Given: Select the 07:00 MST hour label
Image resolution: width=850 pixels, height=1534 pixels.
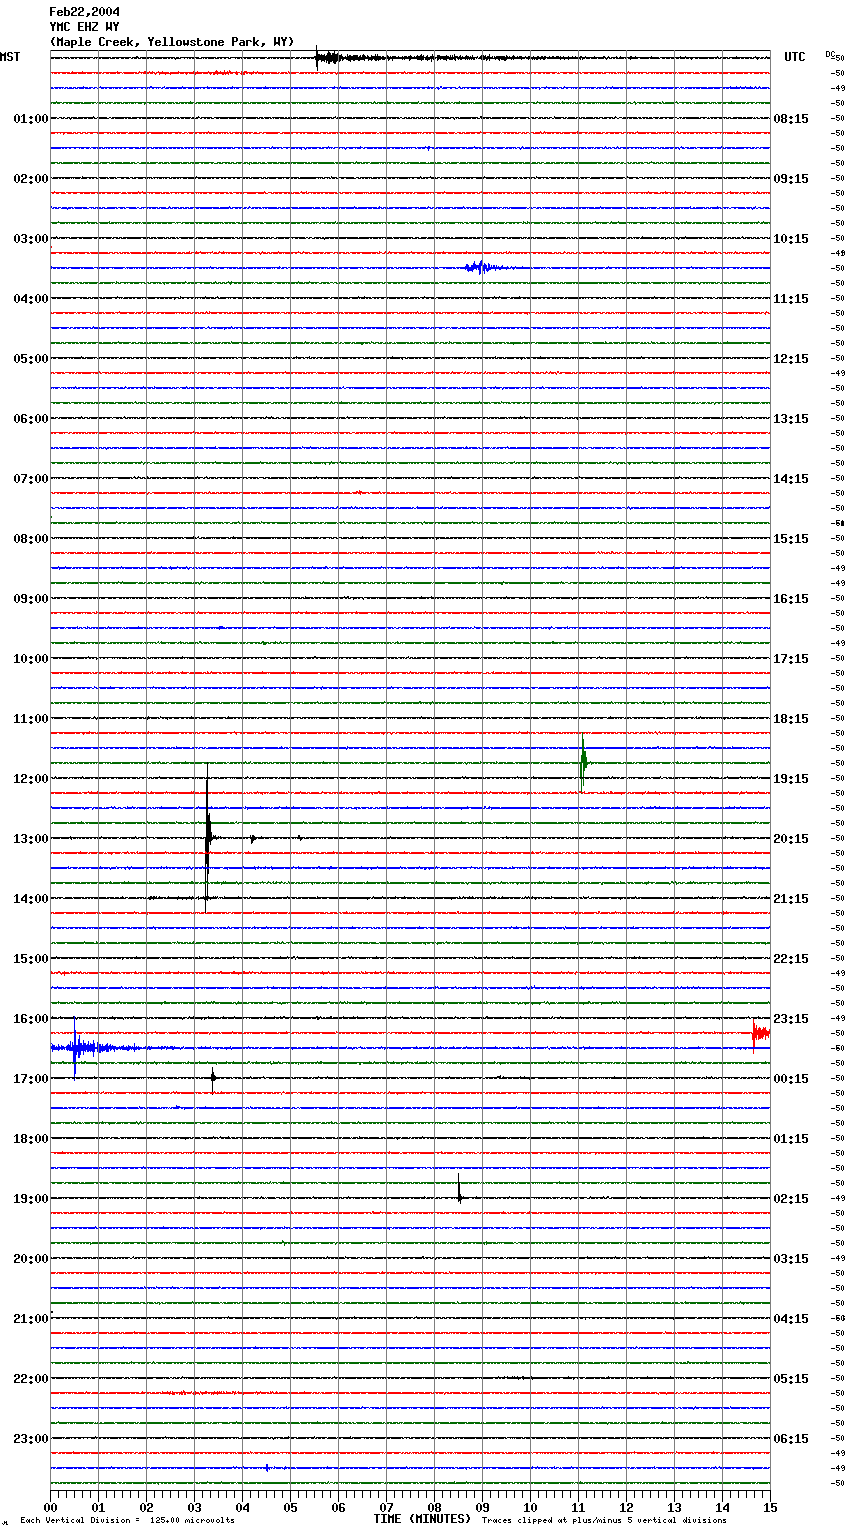Looking at the screenshot, I should point(30,479).
